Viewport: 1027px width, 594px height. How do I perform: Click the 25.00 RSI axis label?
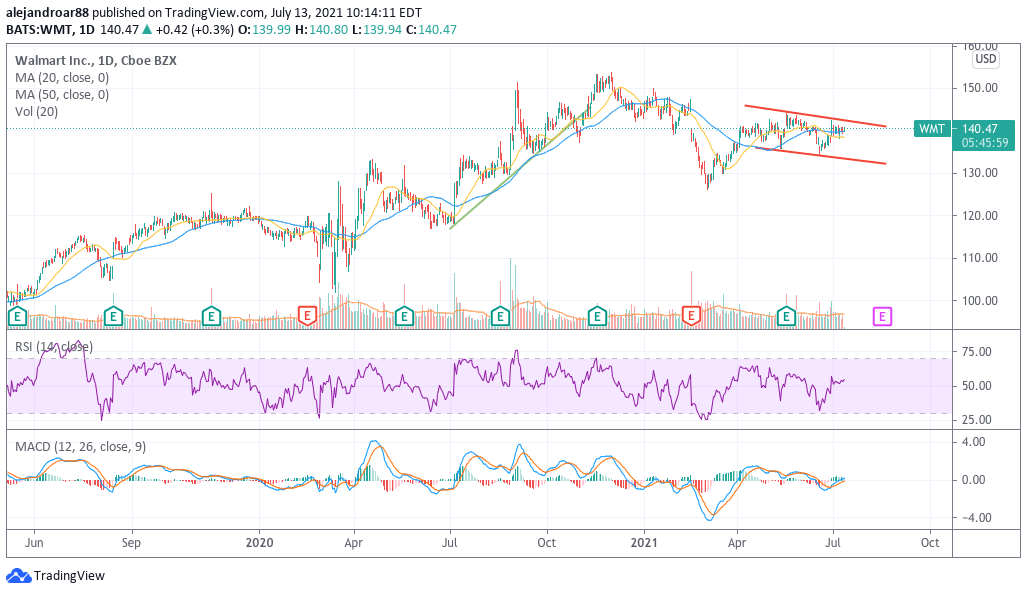pyautogui.click(x=977, y=420)
